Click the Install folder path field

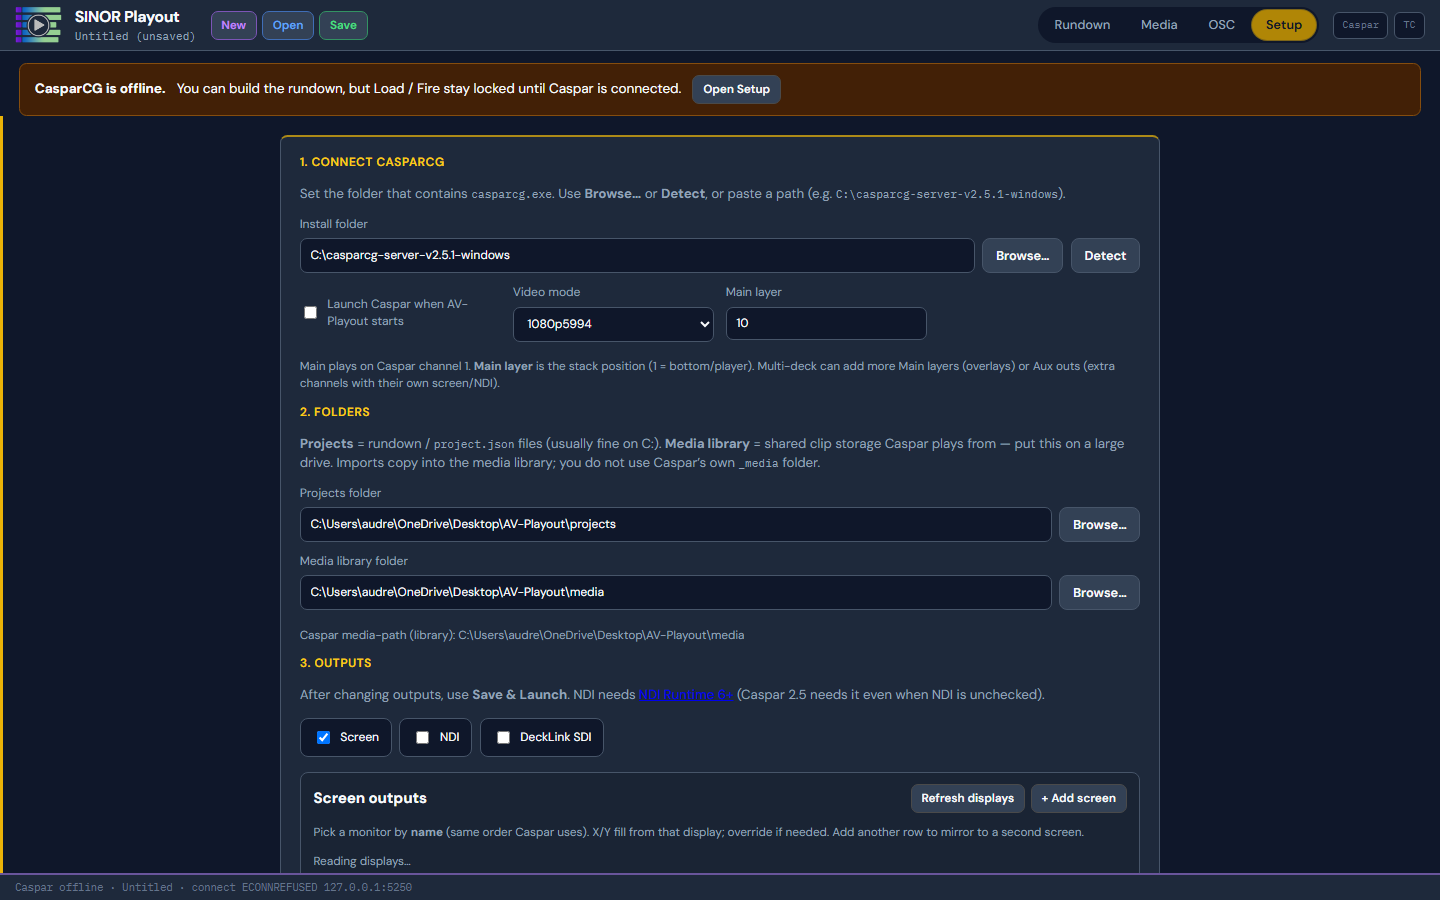click(x=637, y=255)
